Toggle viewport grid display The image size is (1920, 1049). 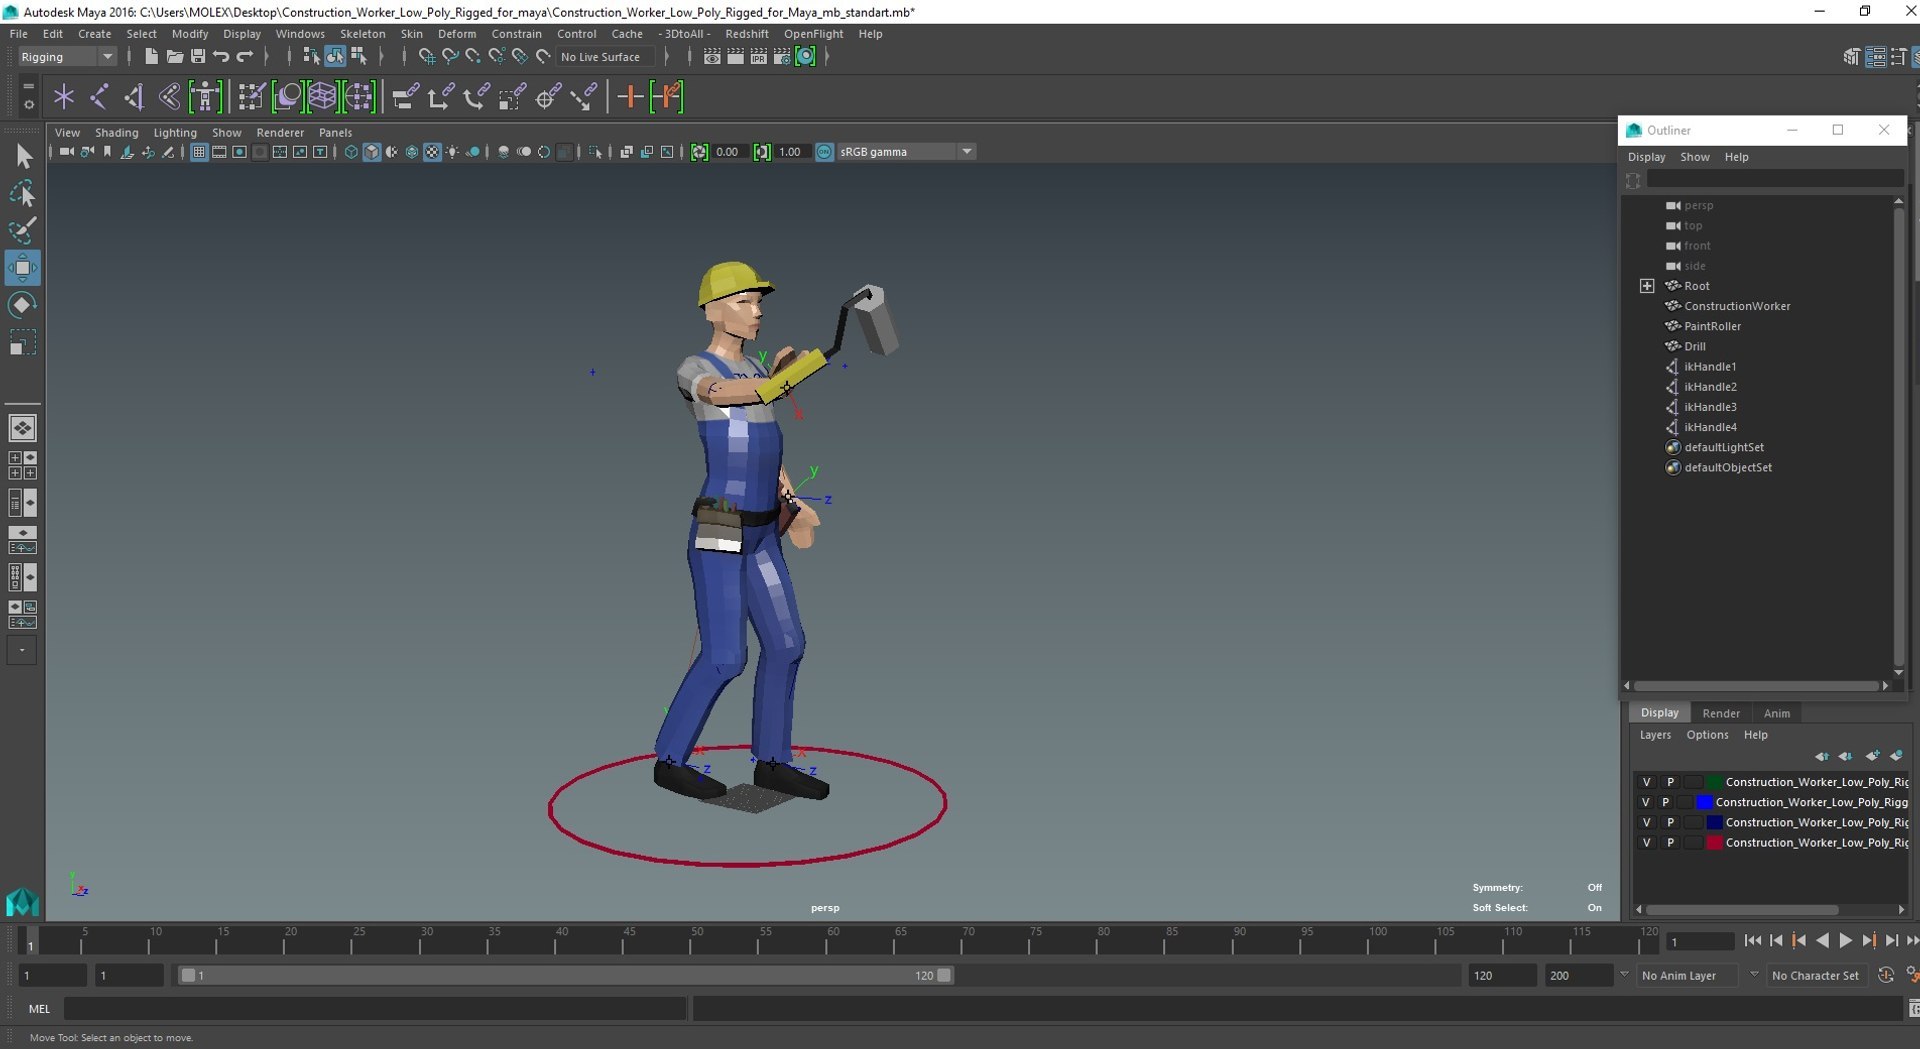tap(199, 152)
